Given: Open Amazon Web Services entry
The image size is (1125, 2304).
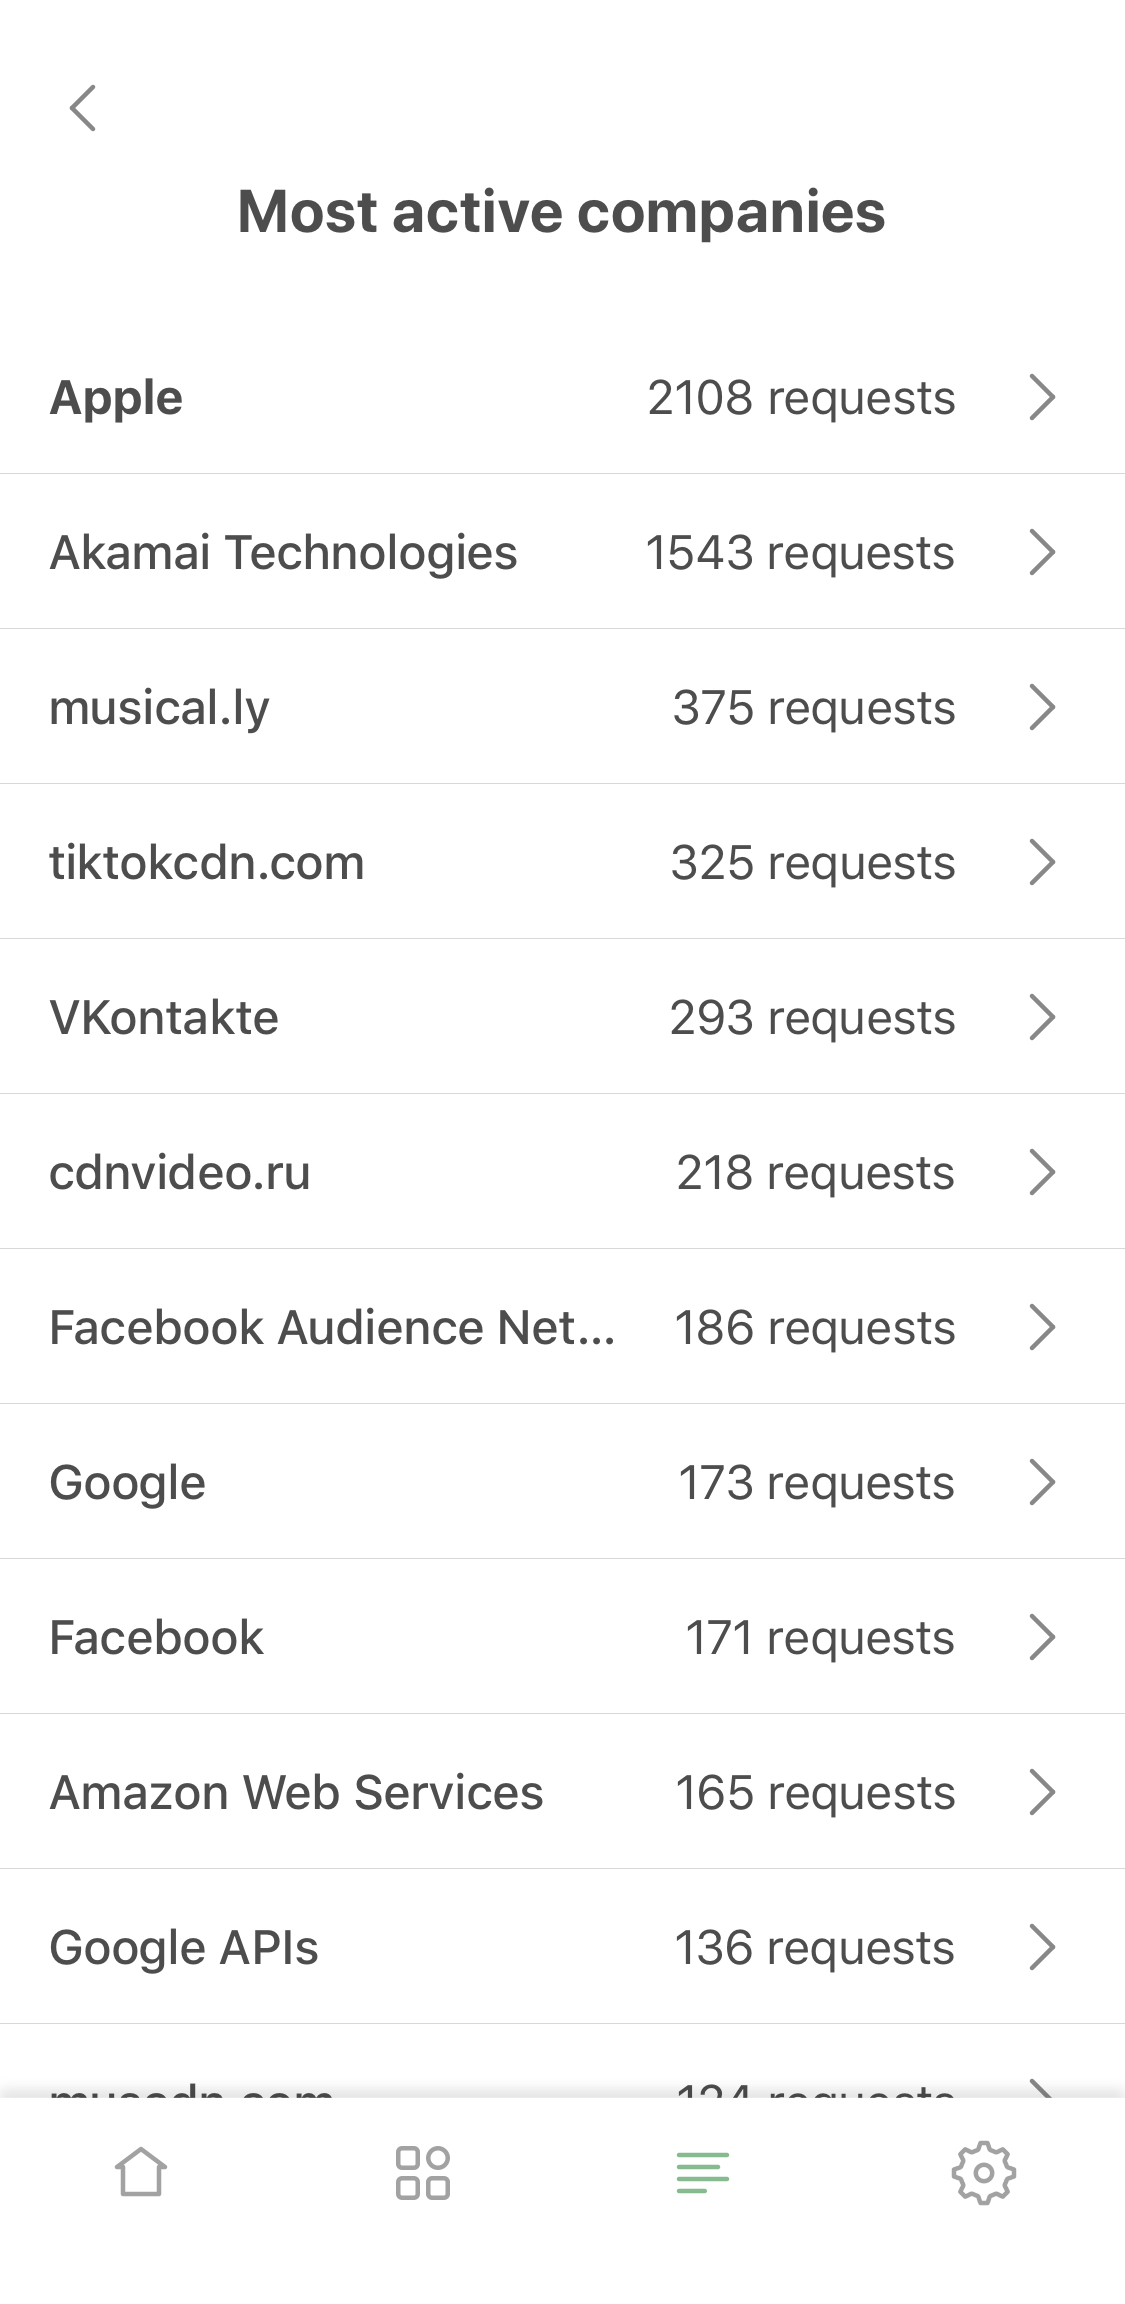Looking at the screenshot, I should point(296,1792).
